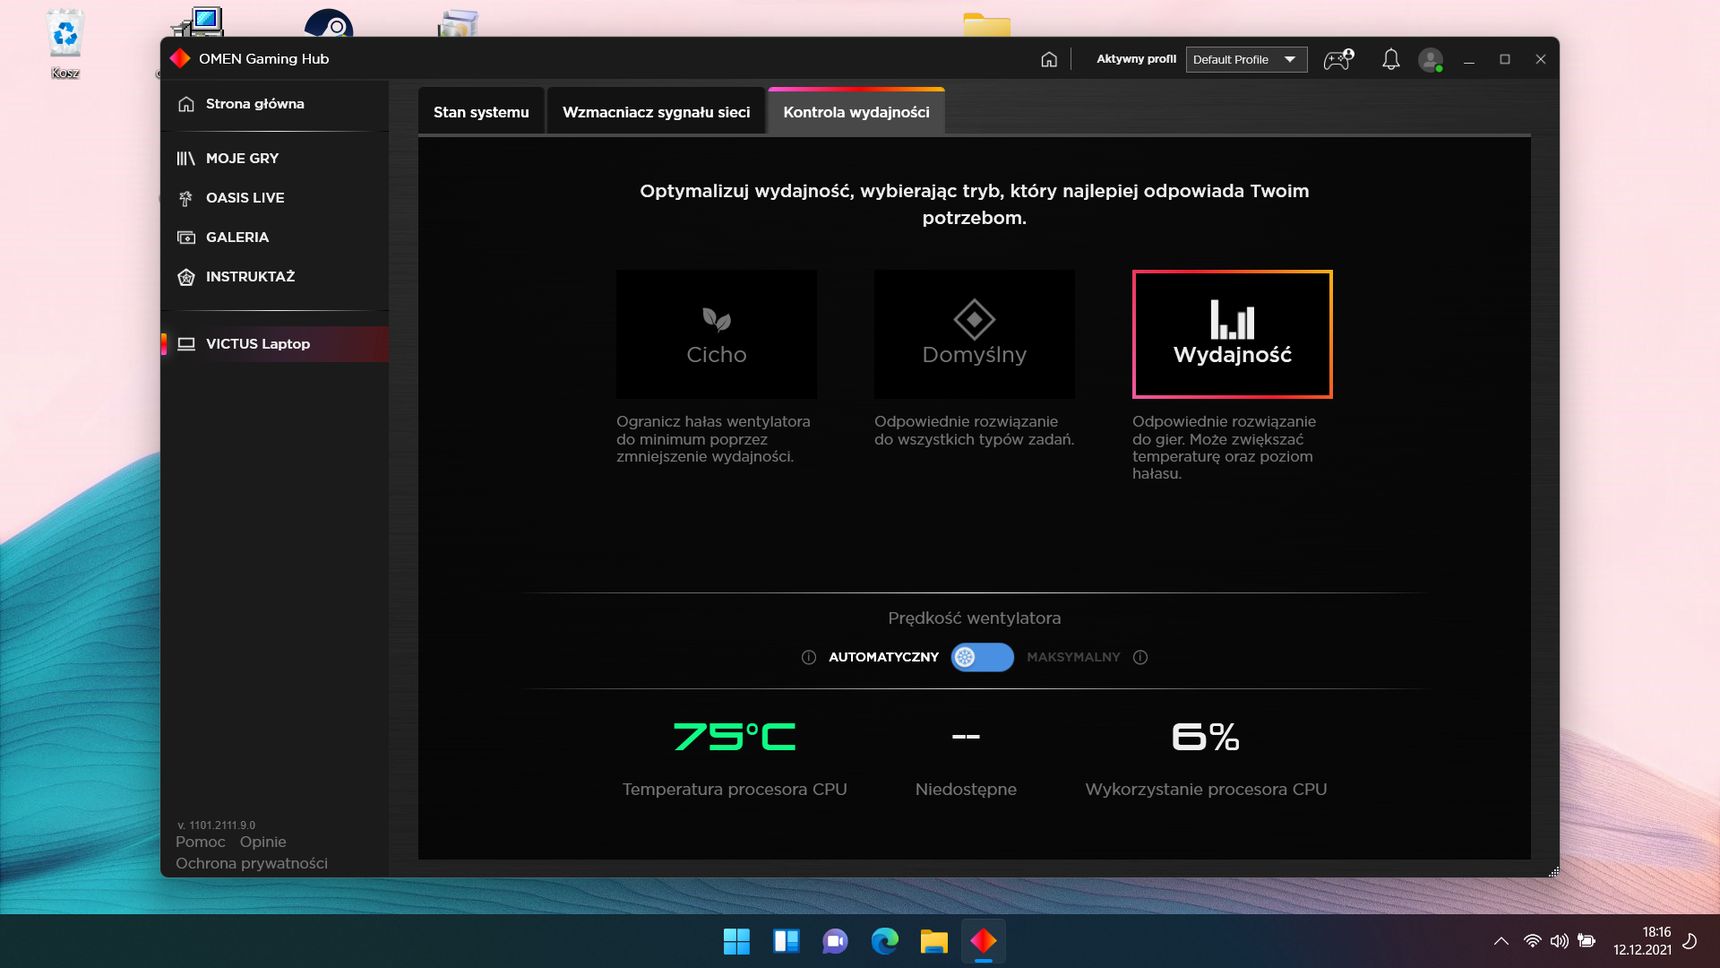Toggle fan speed switch to maximum
Image resolution: width=1720 pixels, height=968 pixels.
click(x=982, y=657)
